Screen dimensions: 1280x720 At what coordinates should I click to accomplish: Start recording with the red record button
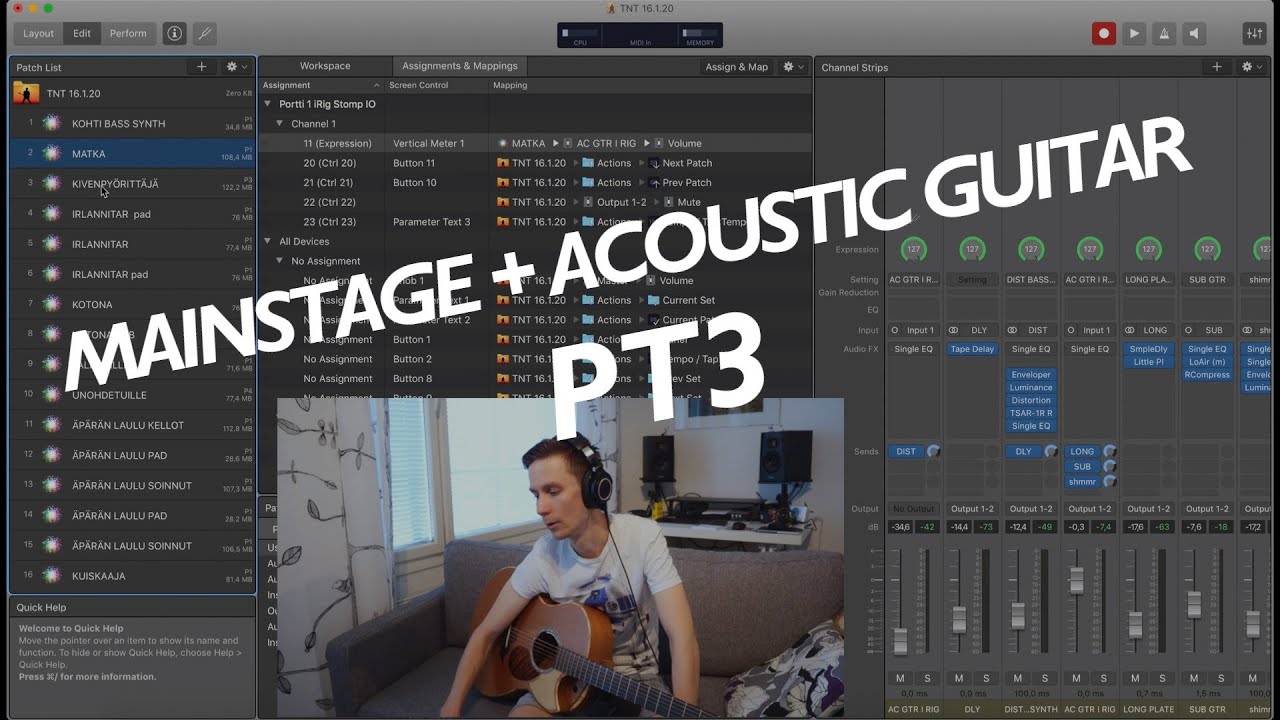point(1104,33)
